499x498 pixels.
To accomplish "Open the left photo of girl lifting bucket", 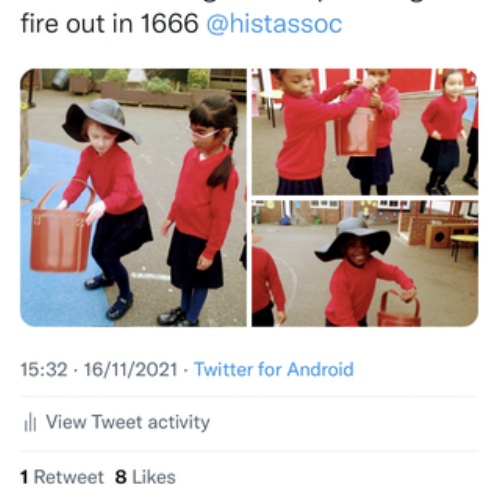I will tap(133, 197).
